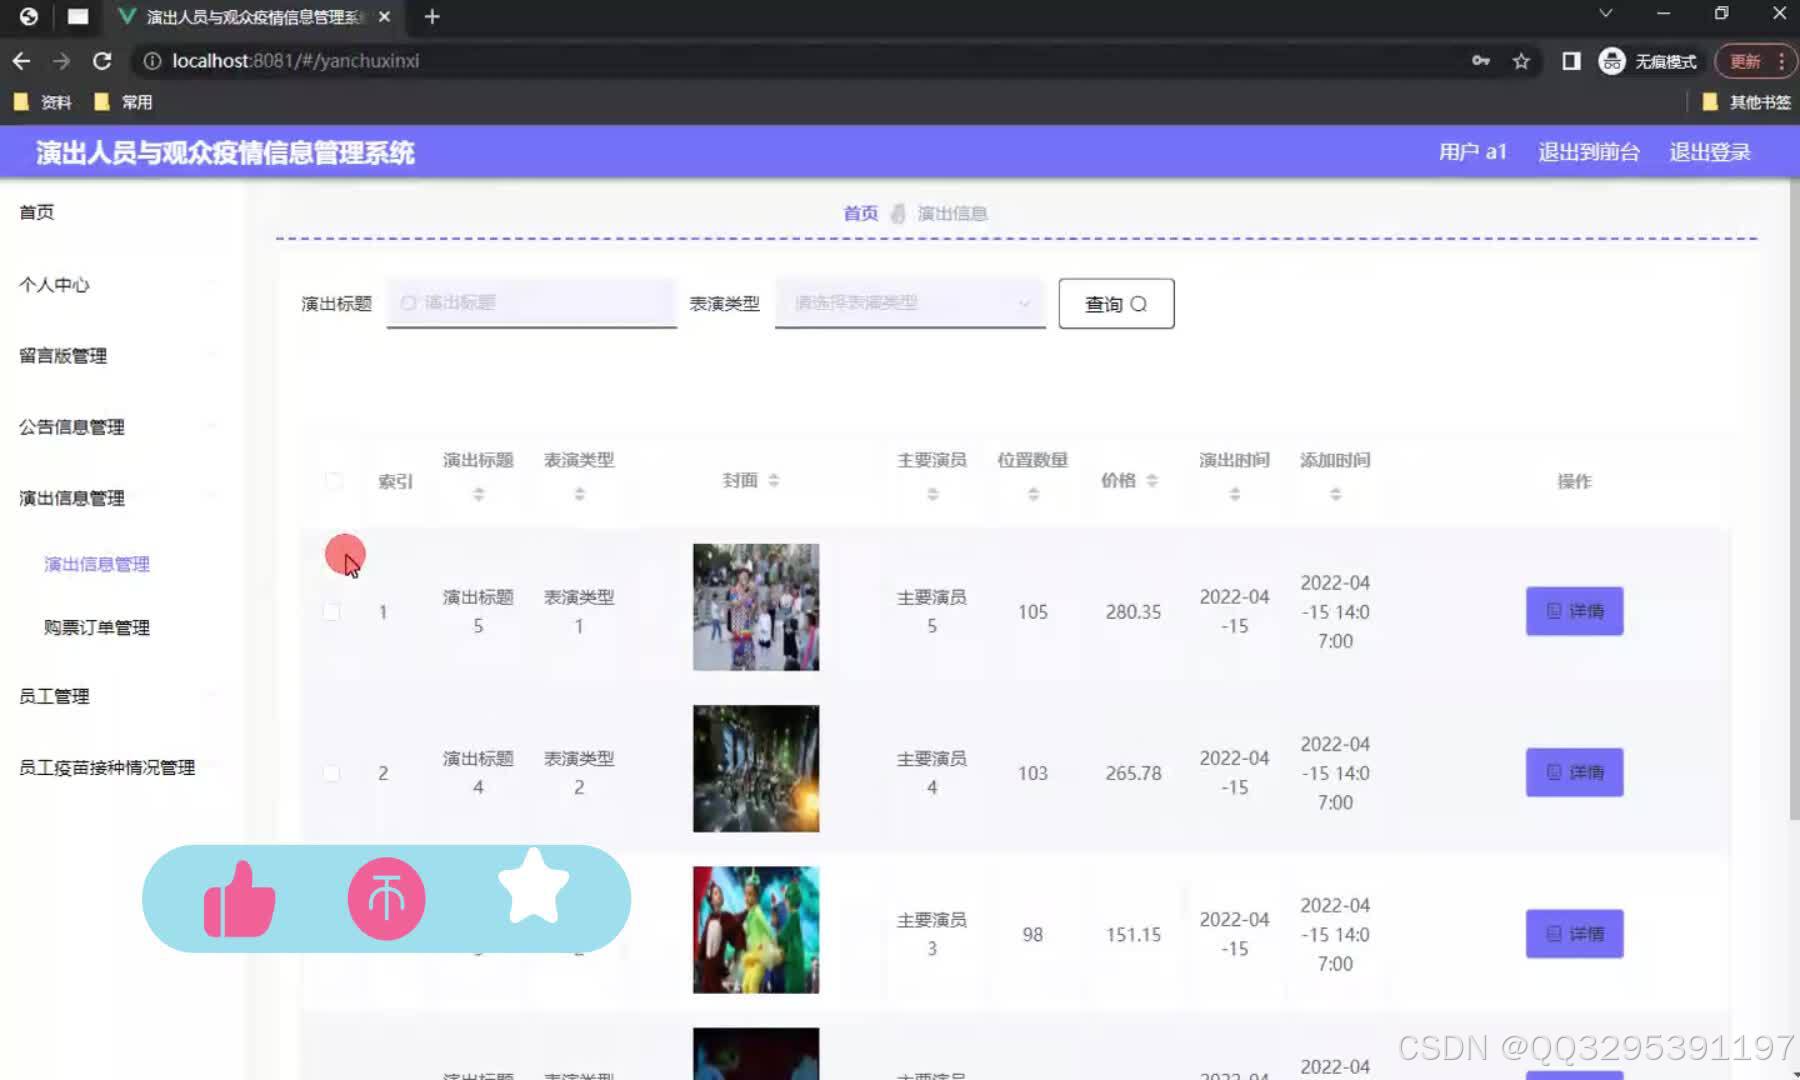The width and height of the screenshot is (1800, 1080).
Task: Open cover thumbnail of row 2
Action: pos(756,769)
